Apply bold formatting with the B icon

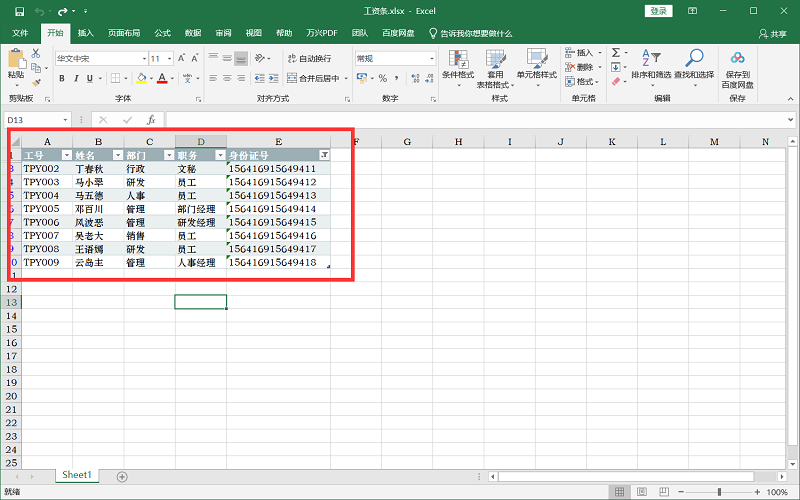point(62,78)
